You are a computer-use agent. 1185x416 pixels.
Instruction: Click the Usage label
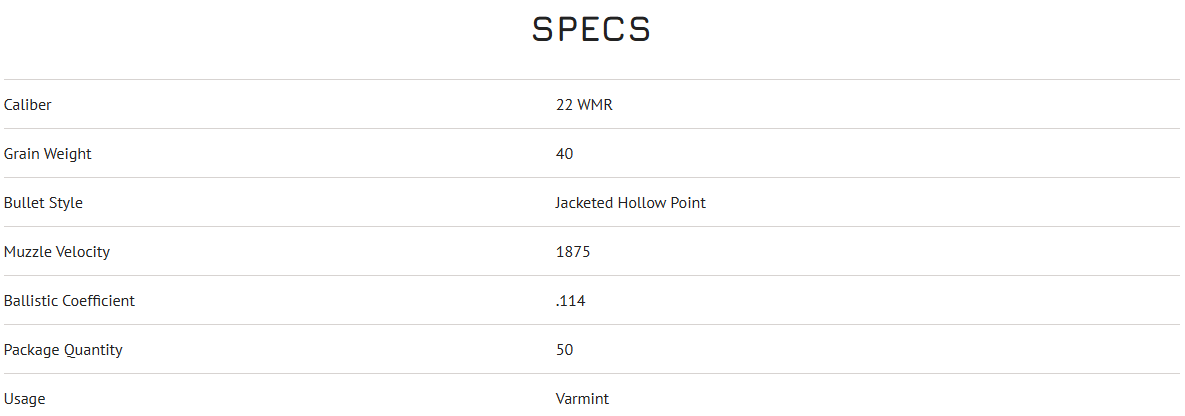pos(25,399)
